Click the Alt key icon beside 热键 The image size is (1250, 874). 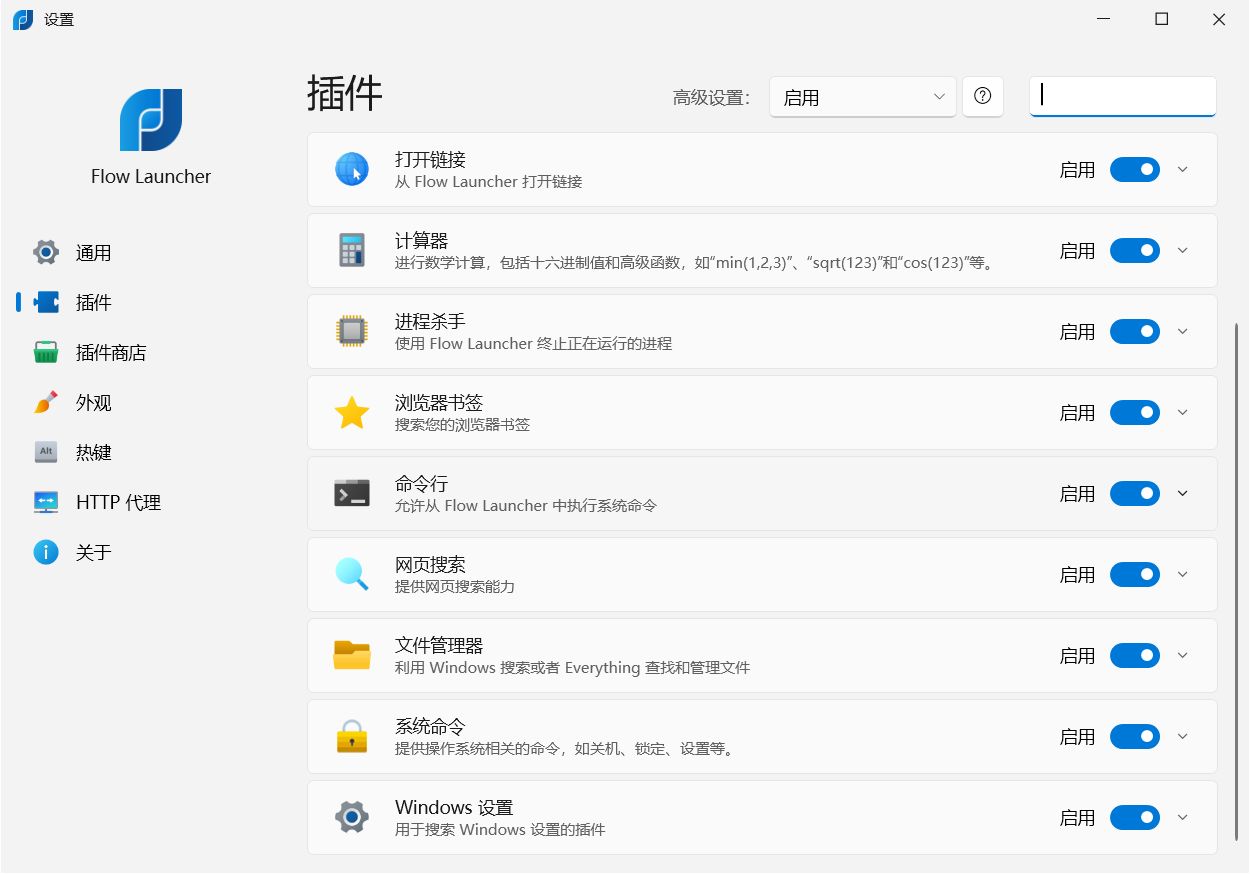[46, 452]
